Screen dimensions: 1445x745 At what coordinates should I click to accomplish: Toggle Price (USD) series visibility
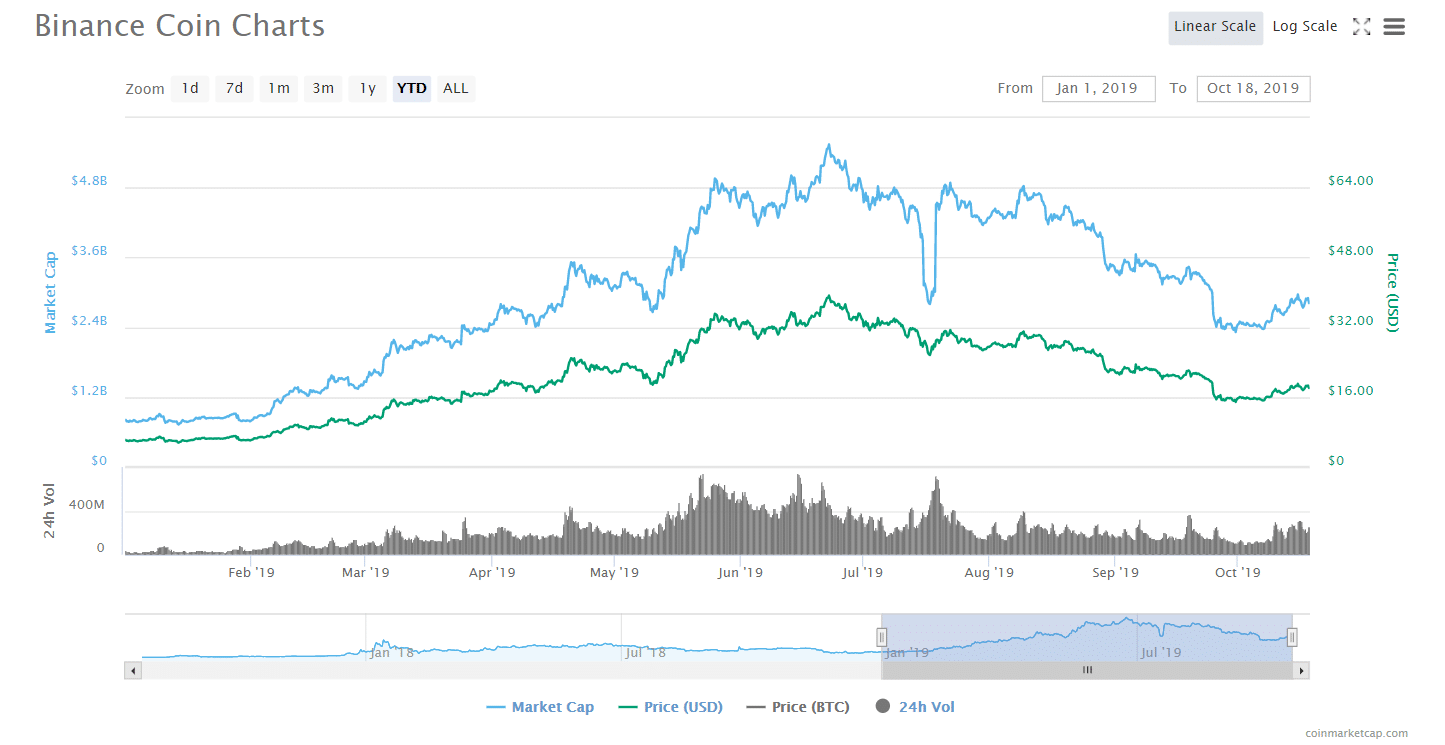coord(670,707)
